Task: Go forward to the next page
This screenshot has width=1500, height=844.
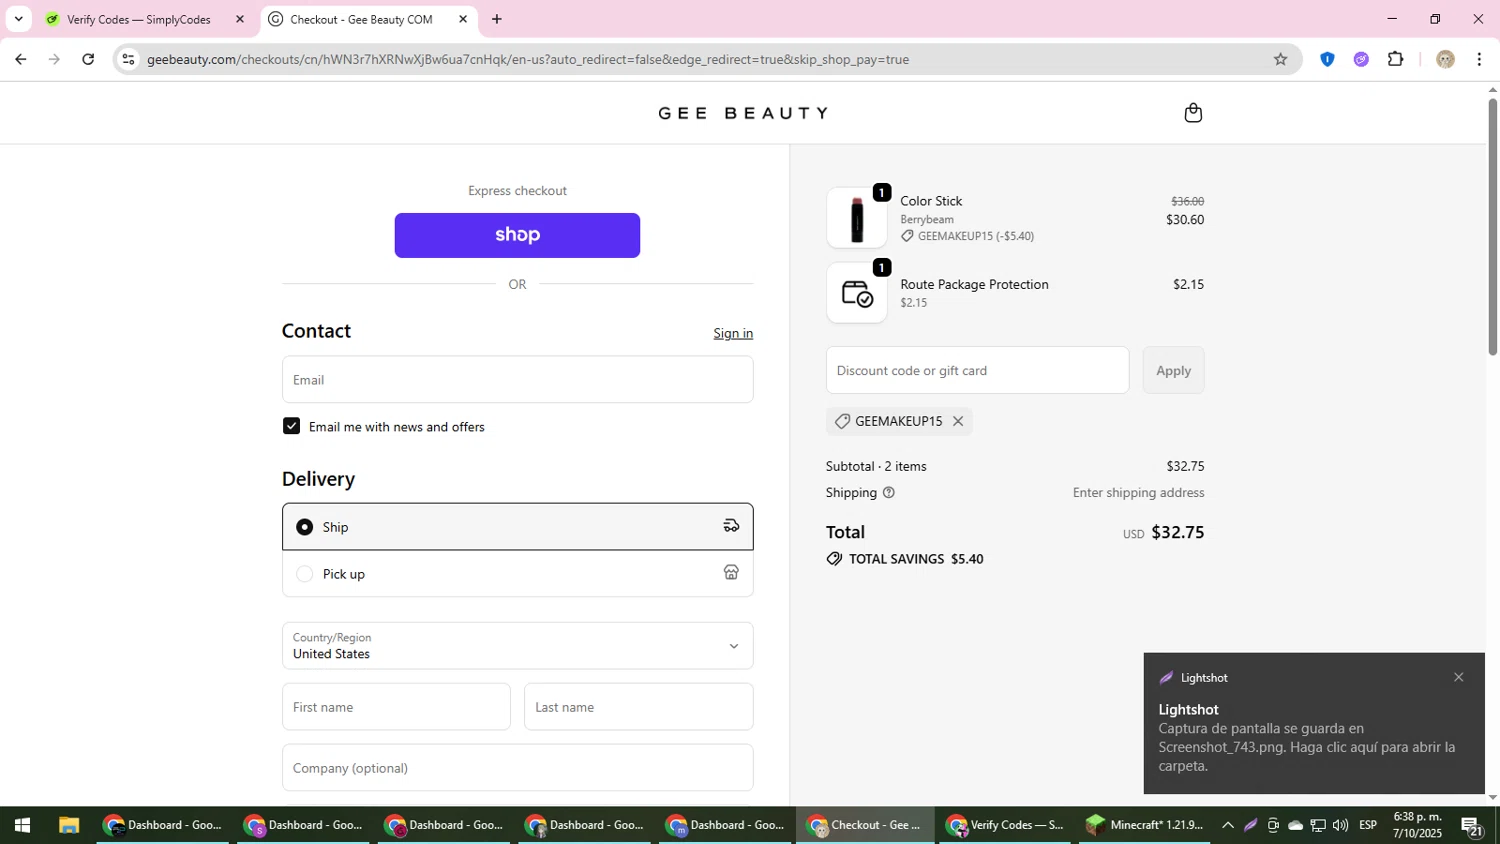Action: [x=54, y=59]
